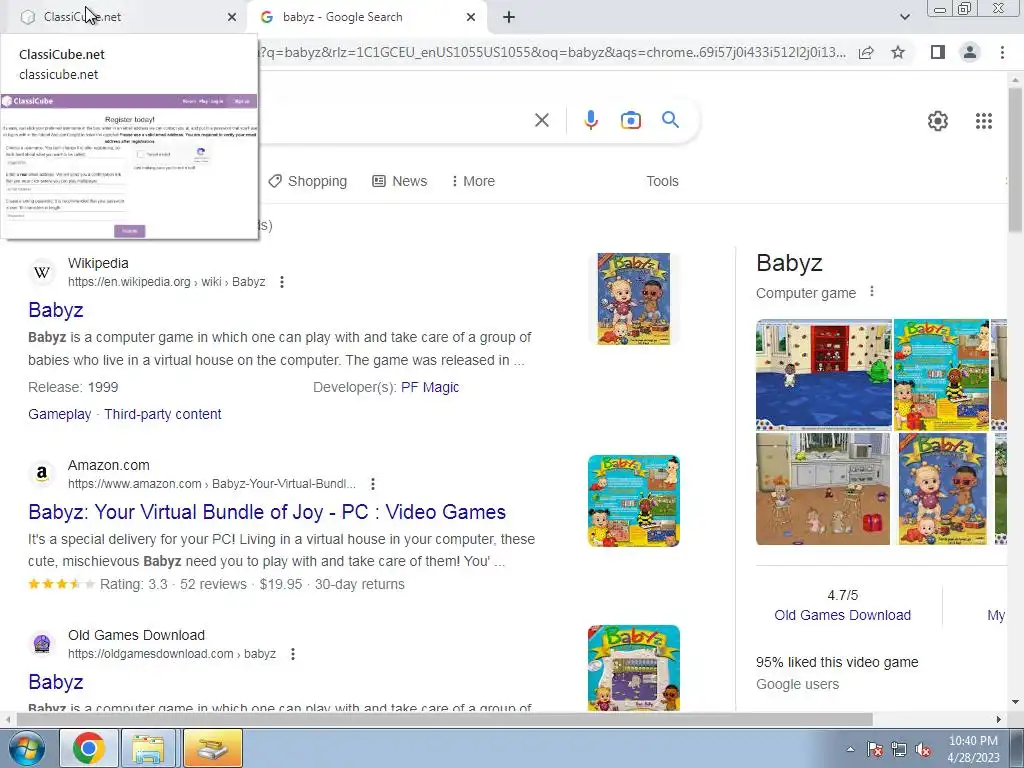The image size is (1024, 768).
Task: Open Google Lens camera search
Action: tap(630, 120)
